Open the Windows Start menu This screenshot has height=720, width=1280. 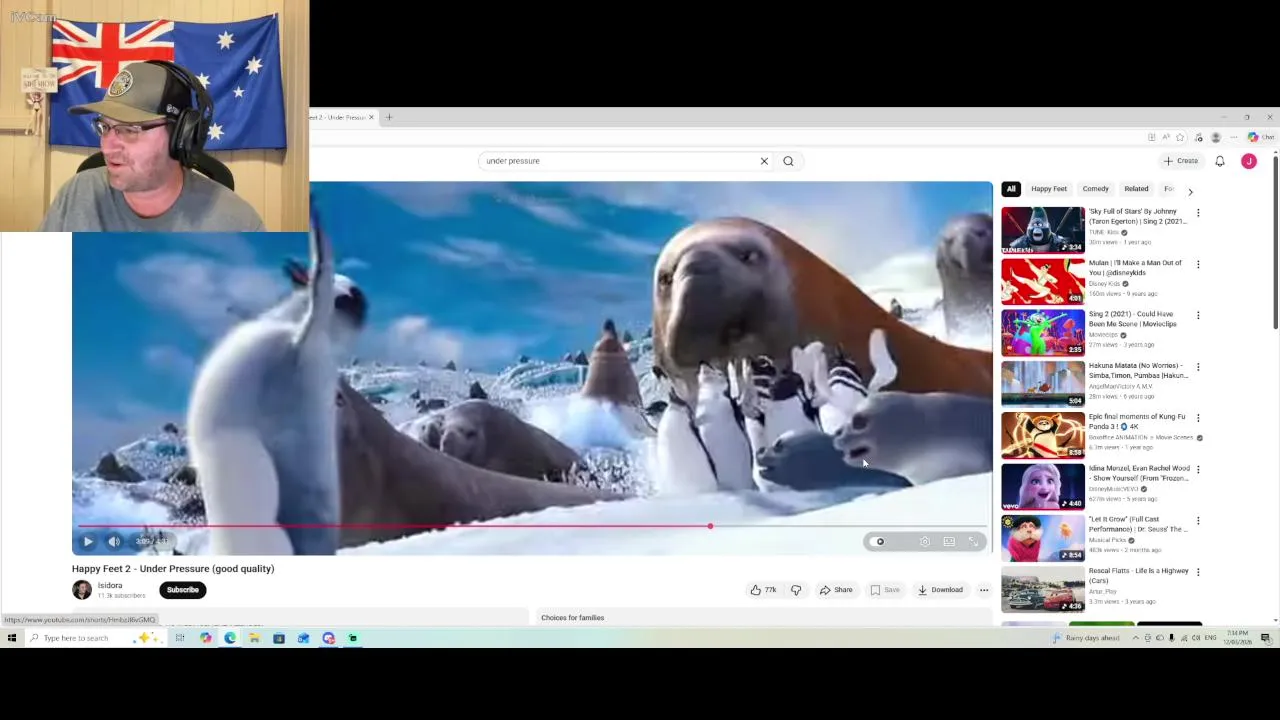pos(12,638)
